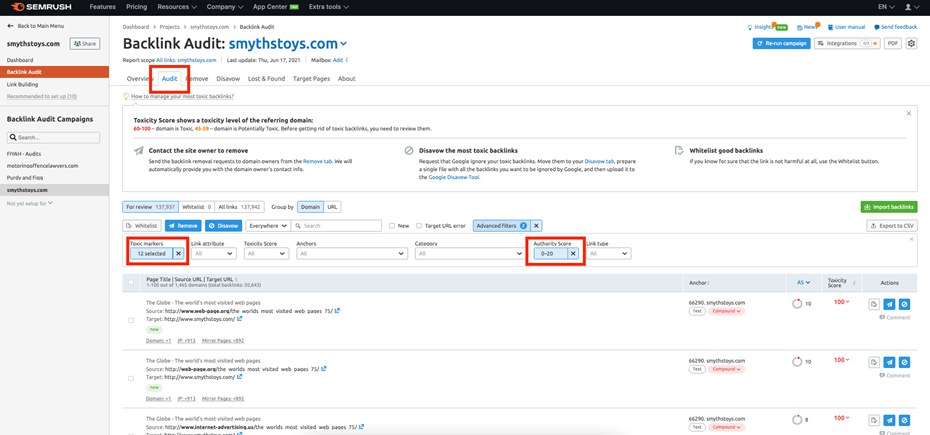Click remove (paper plane) icon in first row

pyautogui.click(x=889, y=304)
